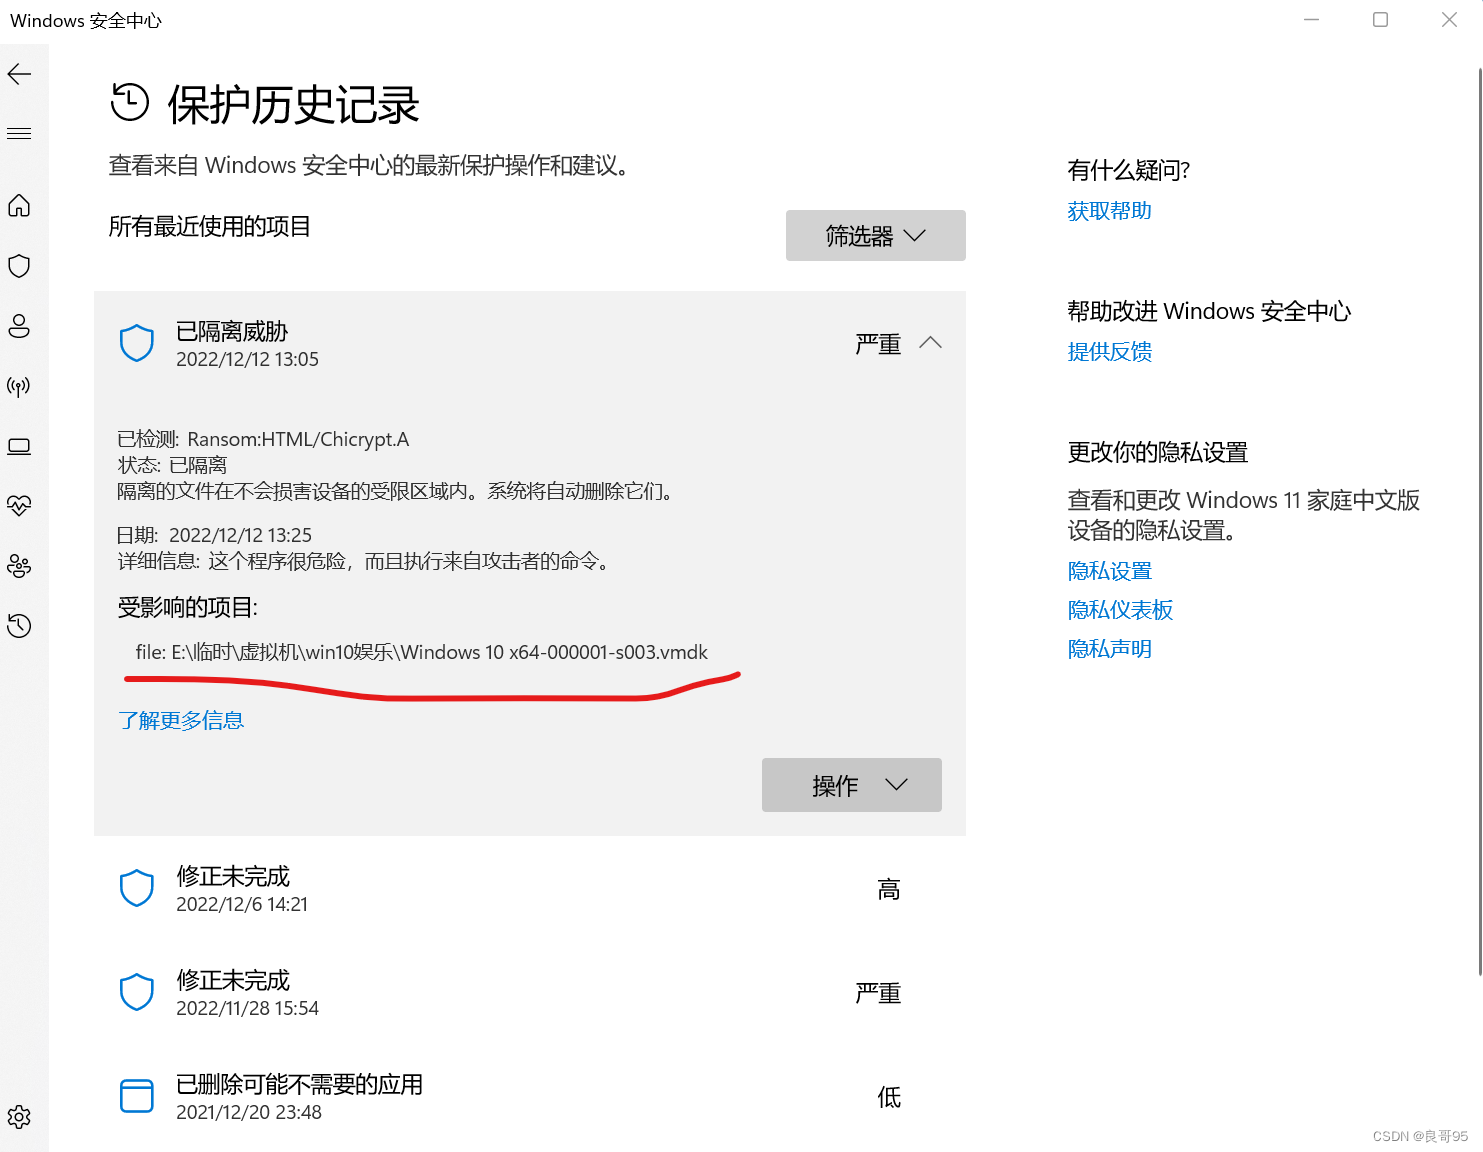Open Device performance & health heart icon
The height and width of the screenshot is (1152, 1483).
(x=19, y=506)
